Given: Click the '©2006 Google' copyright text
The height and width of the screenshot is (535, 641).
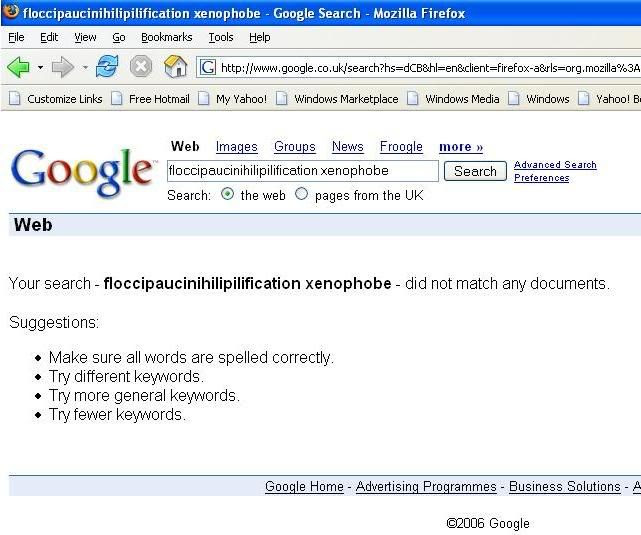Looking at the screenshot, I should click(488, 523).
